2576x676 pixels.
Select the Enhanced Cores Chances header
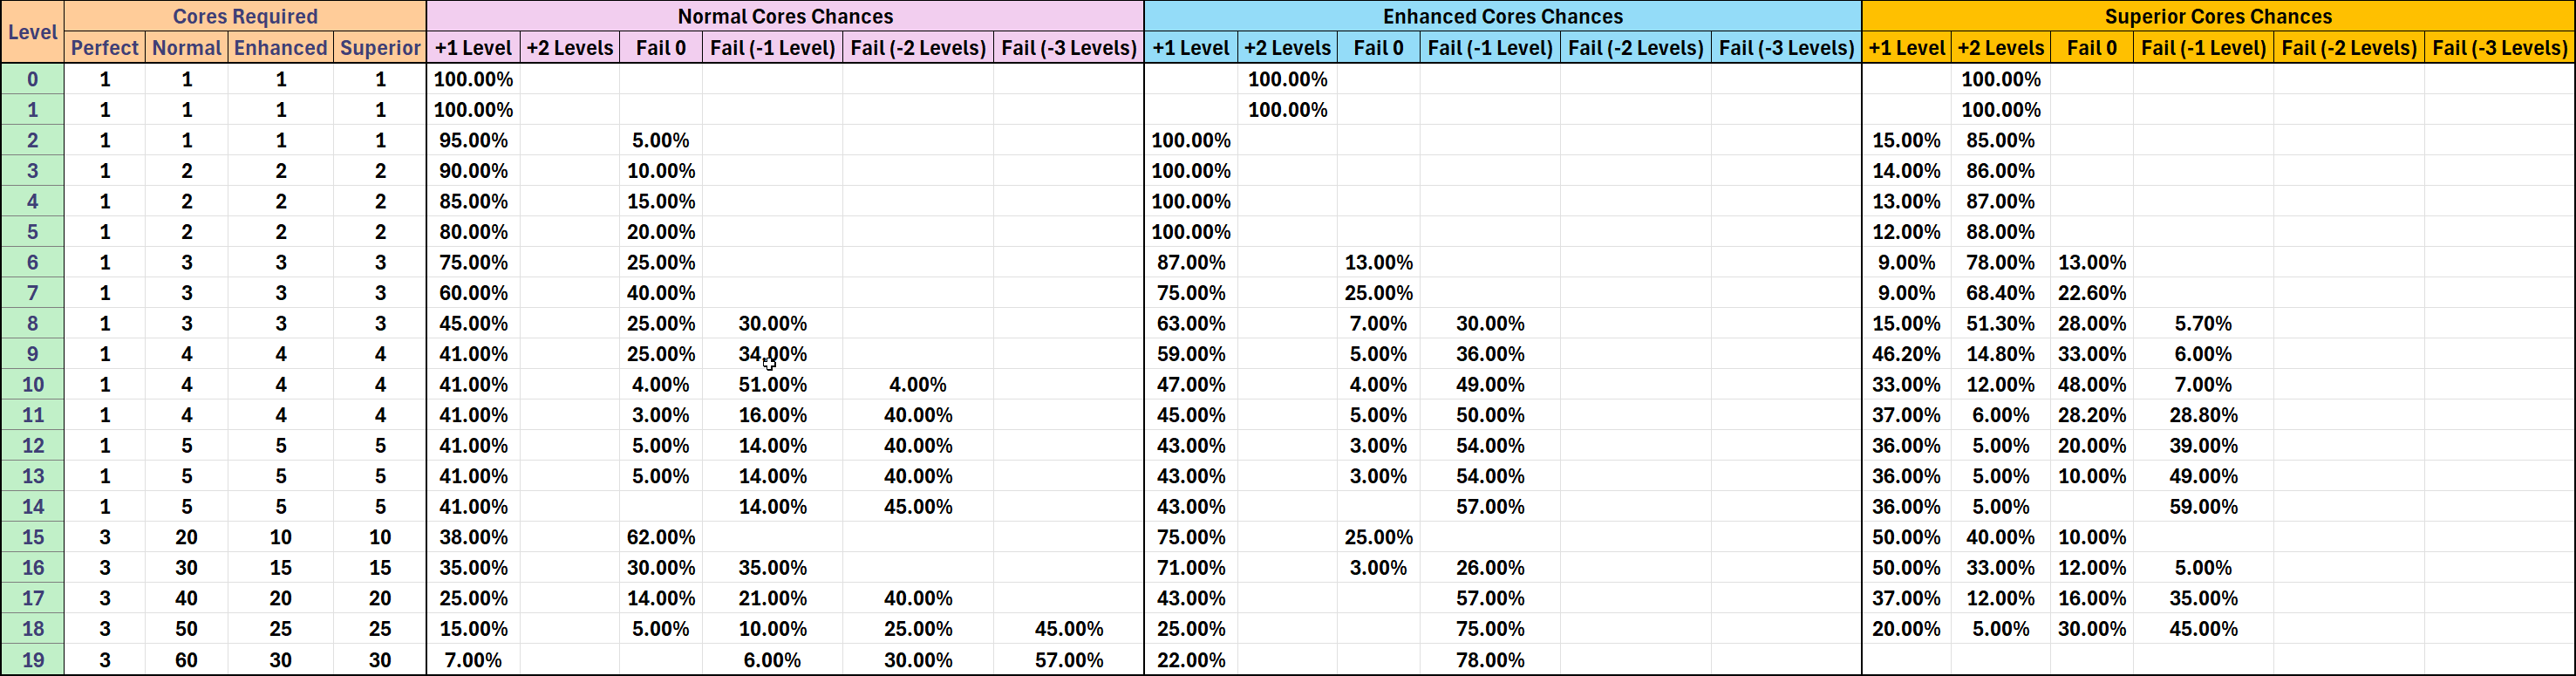pyautogui.click(x=1502, y=16)
